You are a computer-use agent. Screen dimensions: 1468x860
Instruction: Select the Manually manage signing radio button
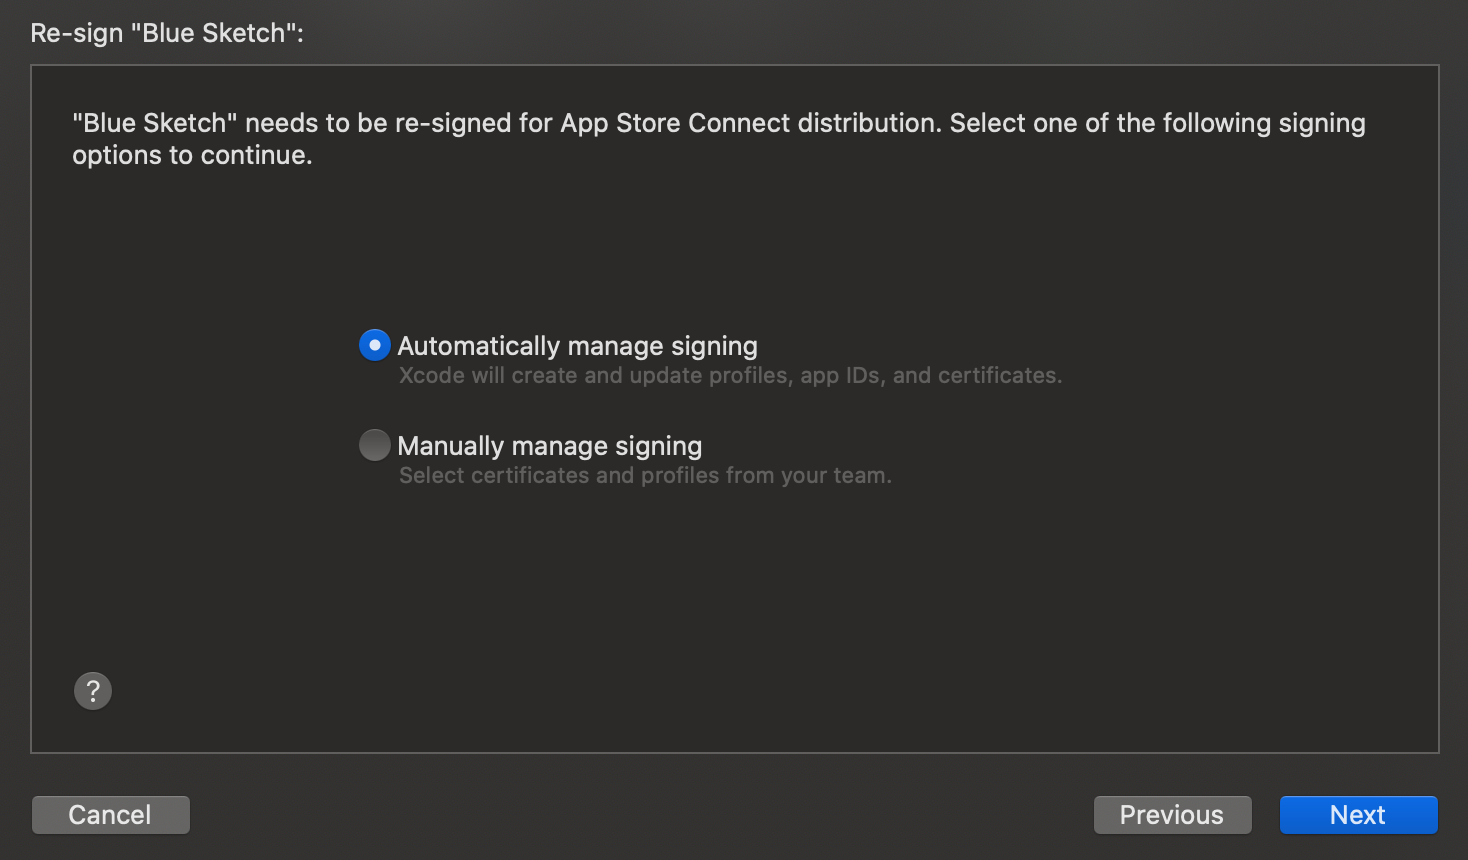point(375,445)
